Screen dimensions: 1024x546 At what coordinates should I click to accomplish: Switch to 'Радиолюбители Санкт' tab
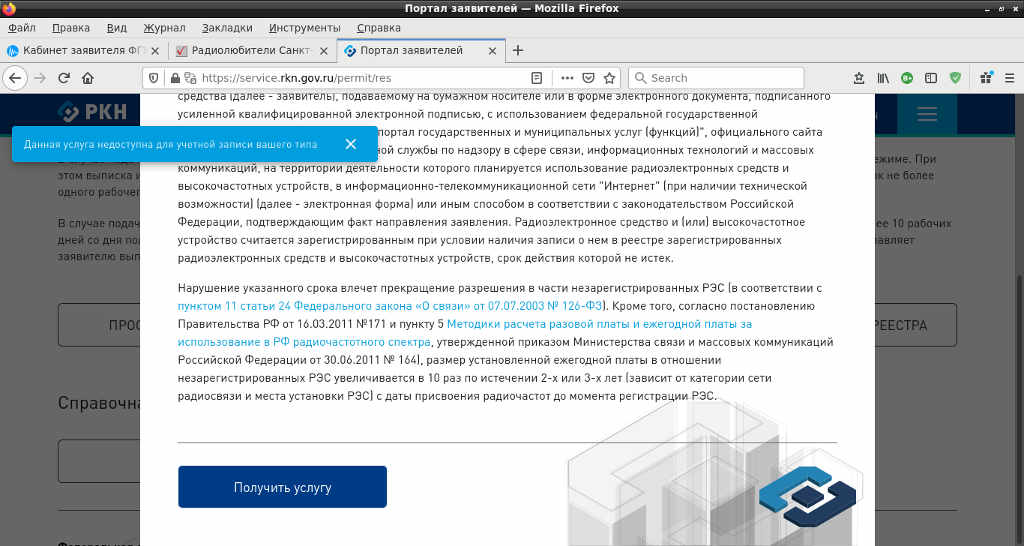pyautogui.click(x=252, y=50)
